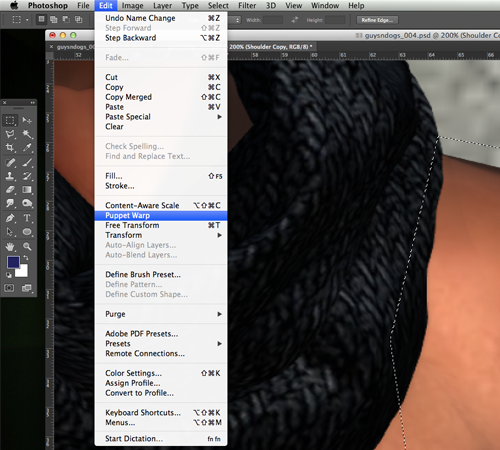
Task: Click Intersect with Selection mode button
Action: 78,19
